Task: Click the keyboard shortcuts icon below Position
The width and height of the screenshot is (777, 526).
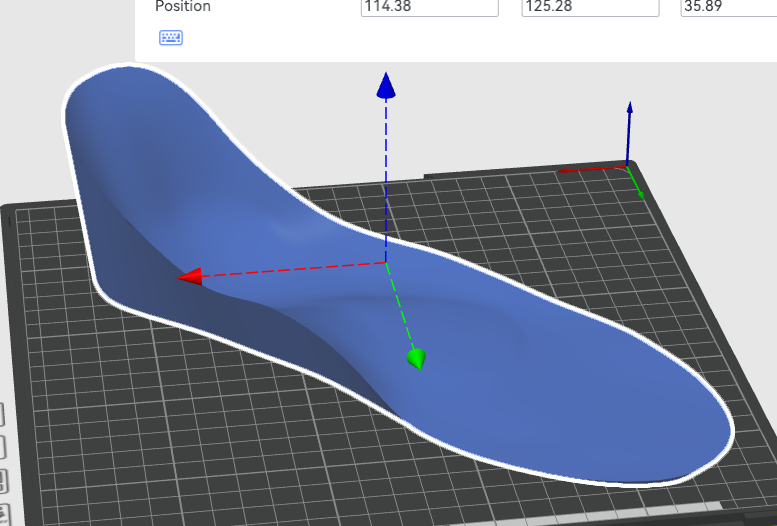Action: (171, 38)
